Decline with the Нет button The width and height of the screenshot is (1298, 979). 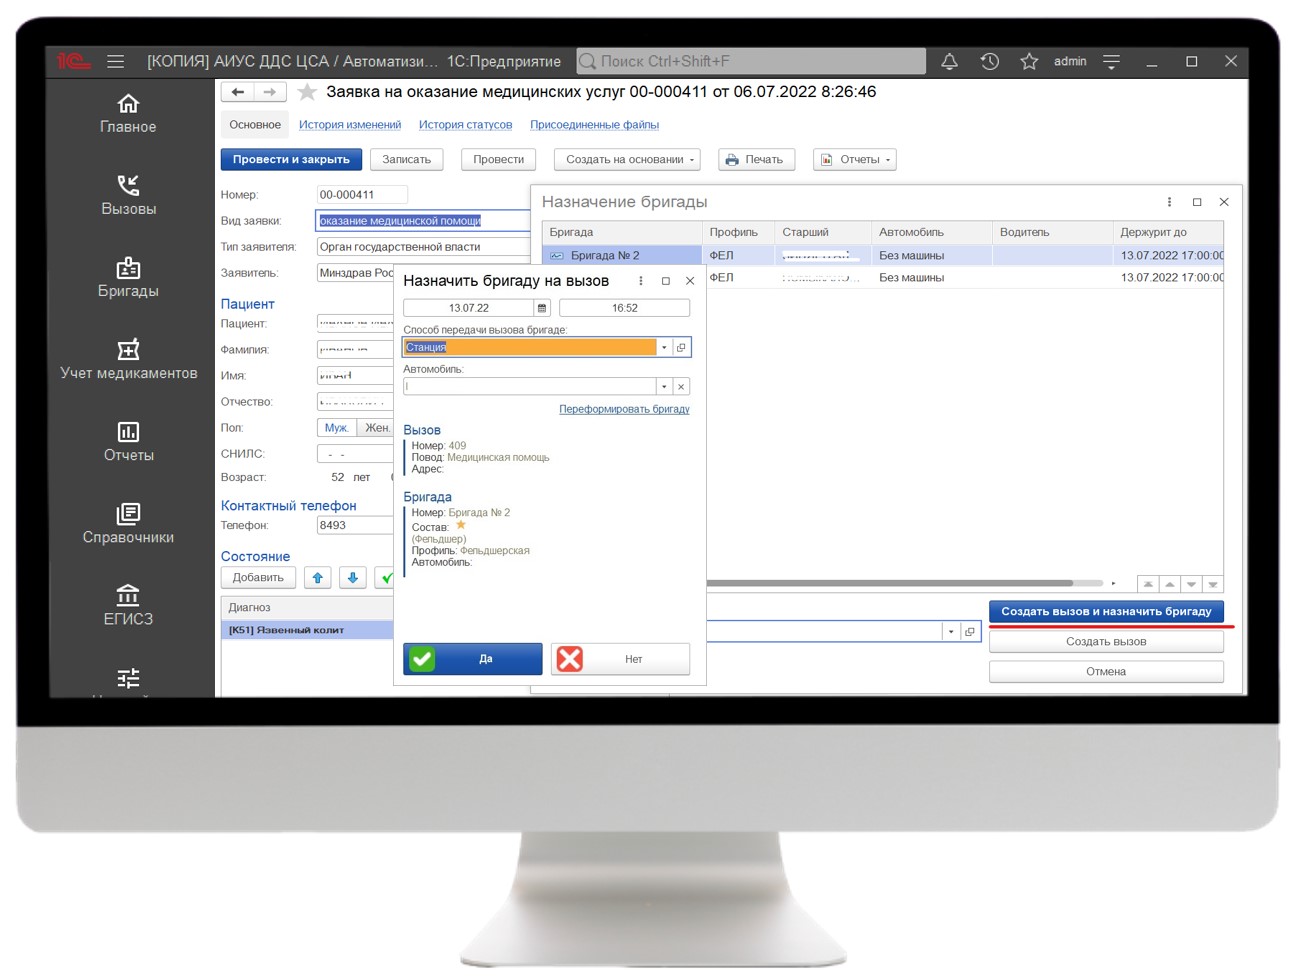620,659
